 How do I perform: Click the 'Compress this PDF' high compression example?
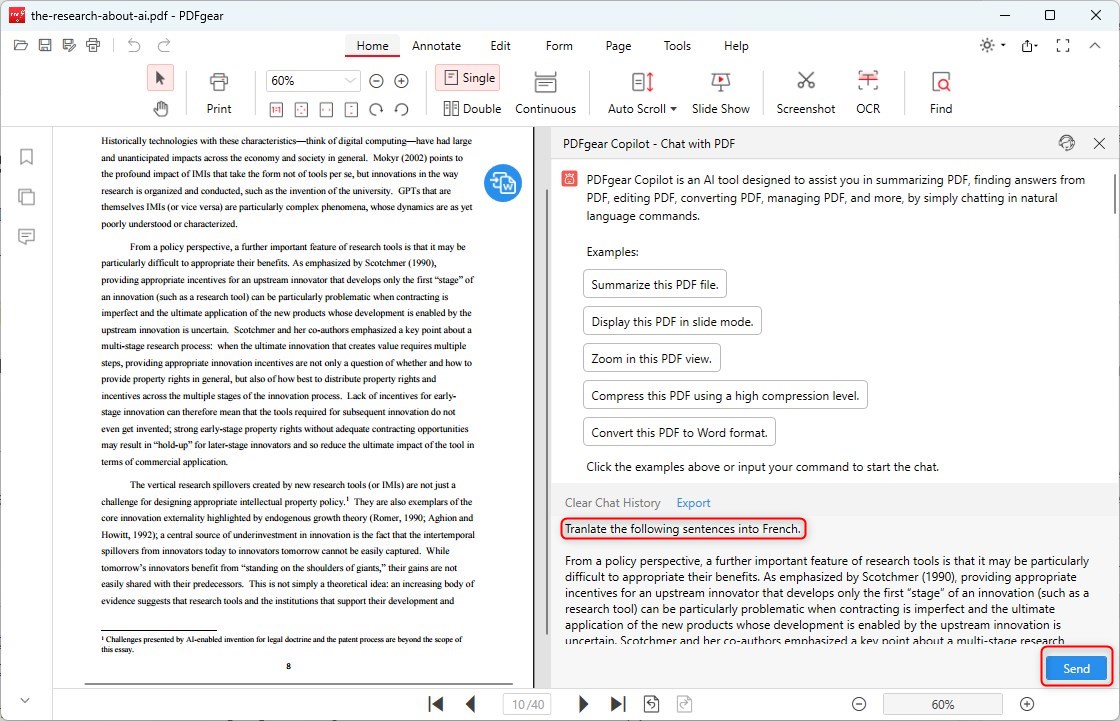tap(725, 396)
